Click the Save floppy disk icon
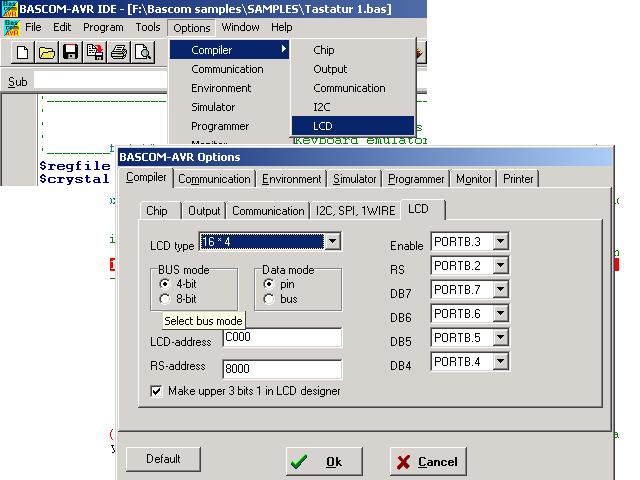This screenshot has width=640, height=480. click(71, 52)
